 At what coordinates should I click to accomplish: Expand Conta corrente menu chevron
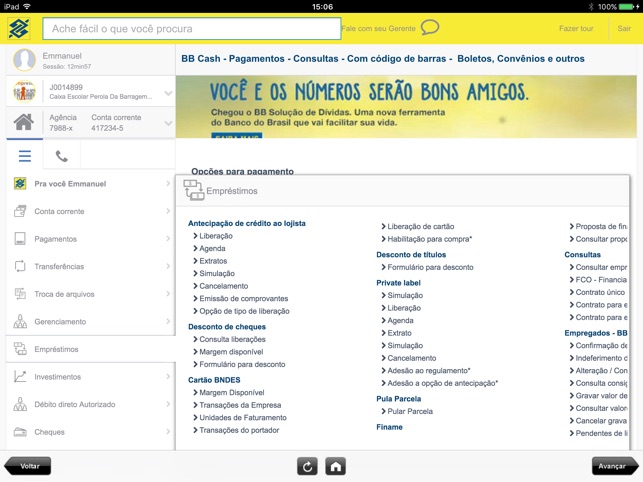(x=168, y=211)
